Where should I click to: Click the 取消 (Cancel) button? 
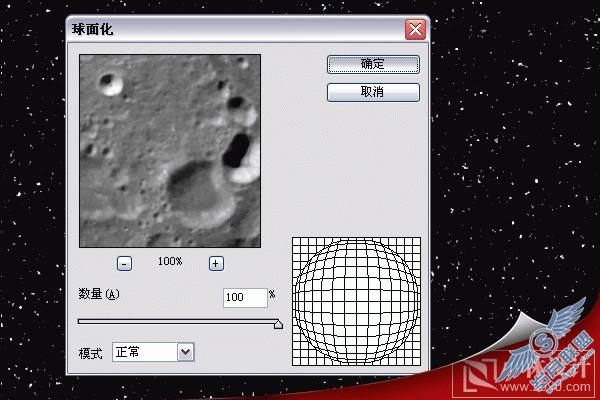tap(373, 92)
